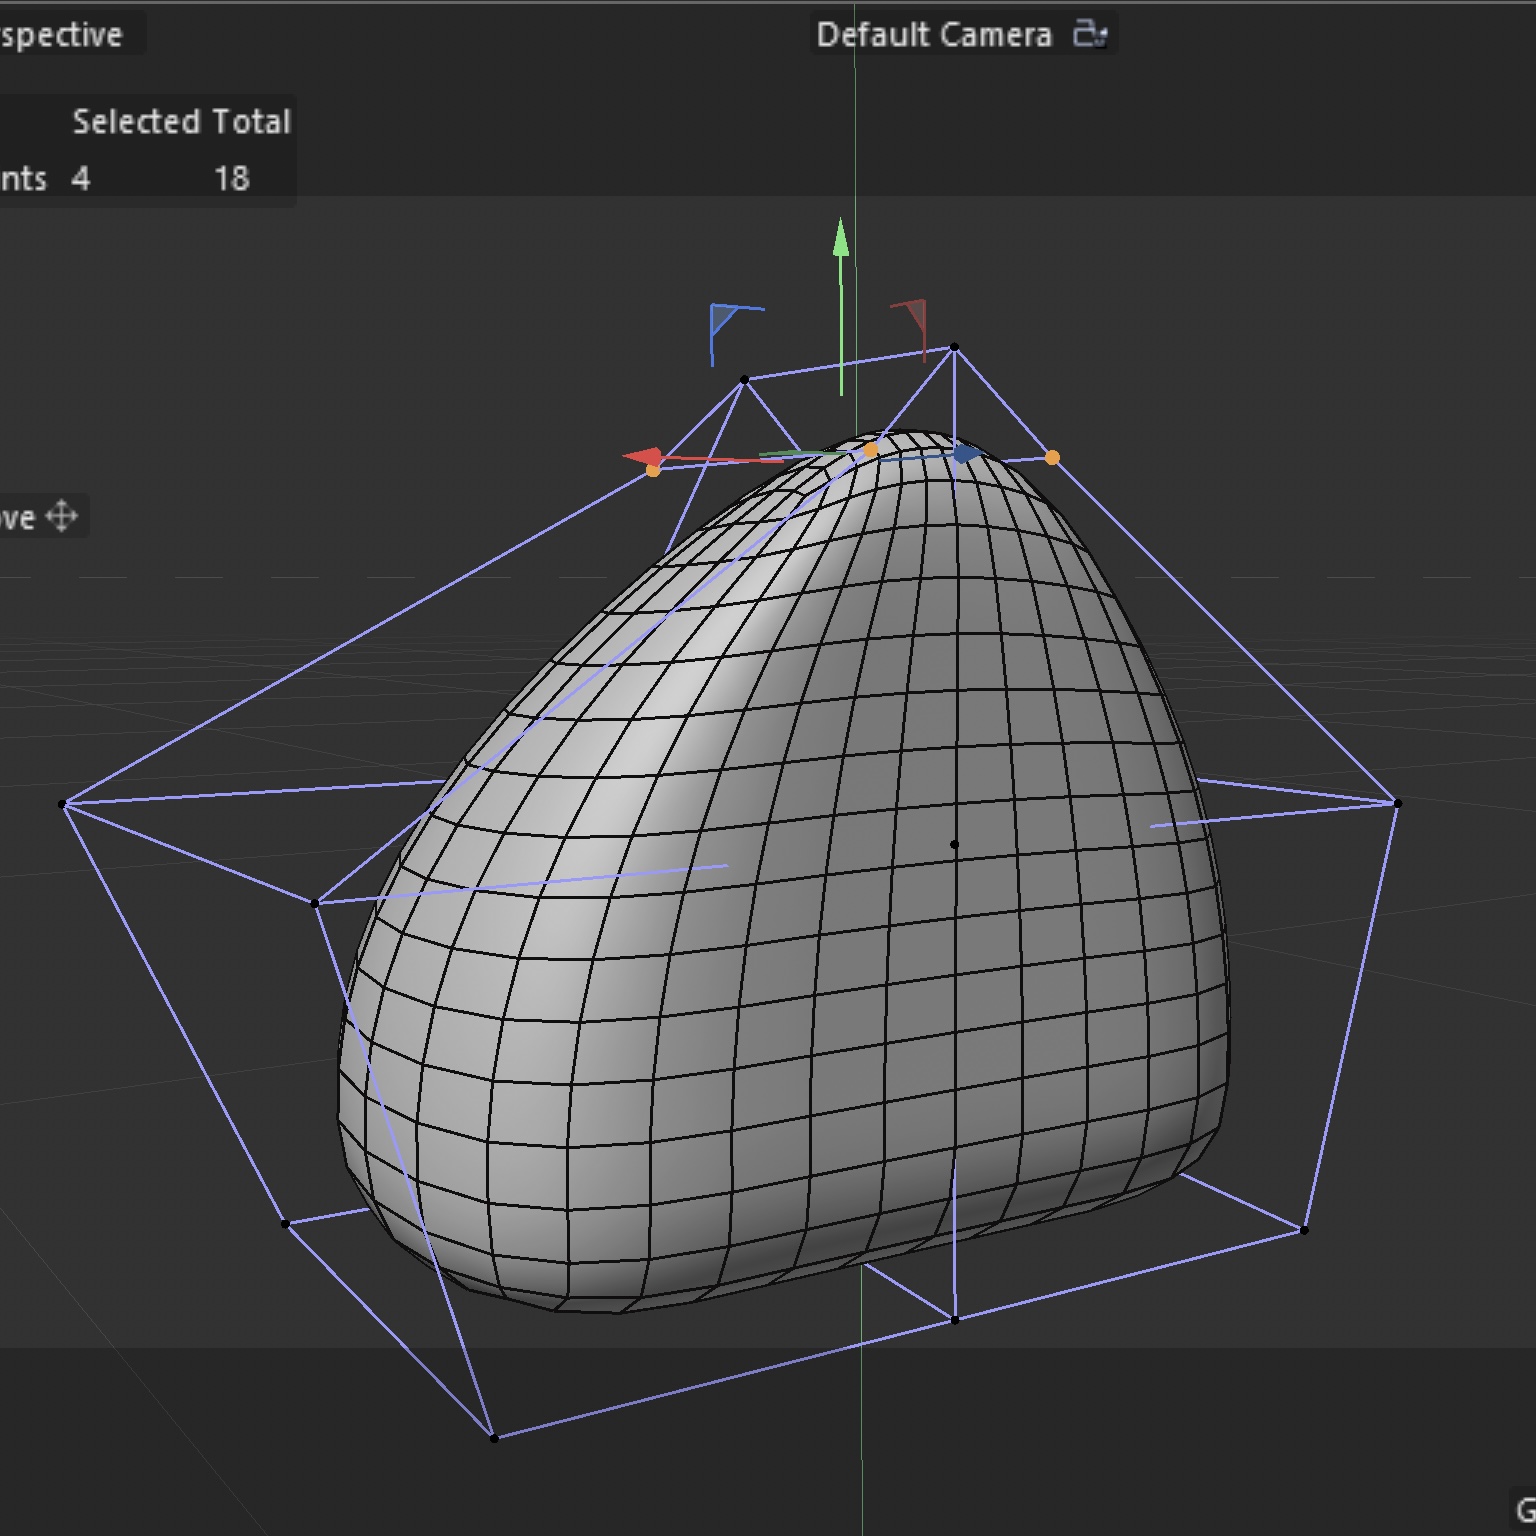Select the far-left corner cage point
The image size is (1536, 1536).
[63, 803]
